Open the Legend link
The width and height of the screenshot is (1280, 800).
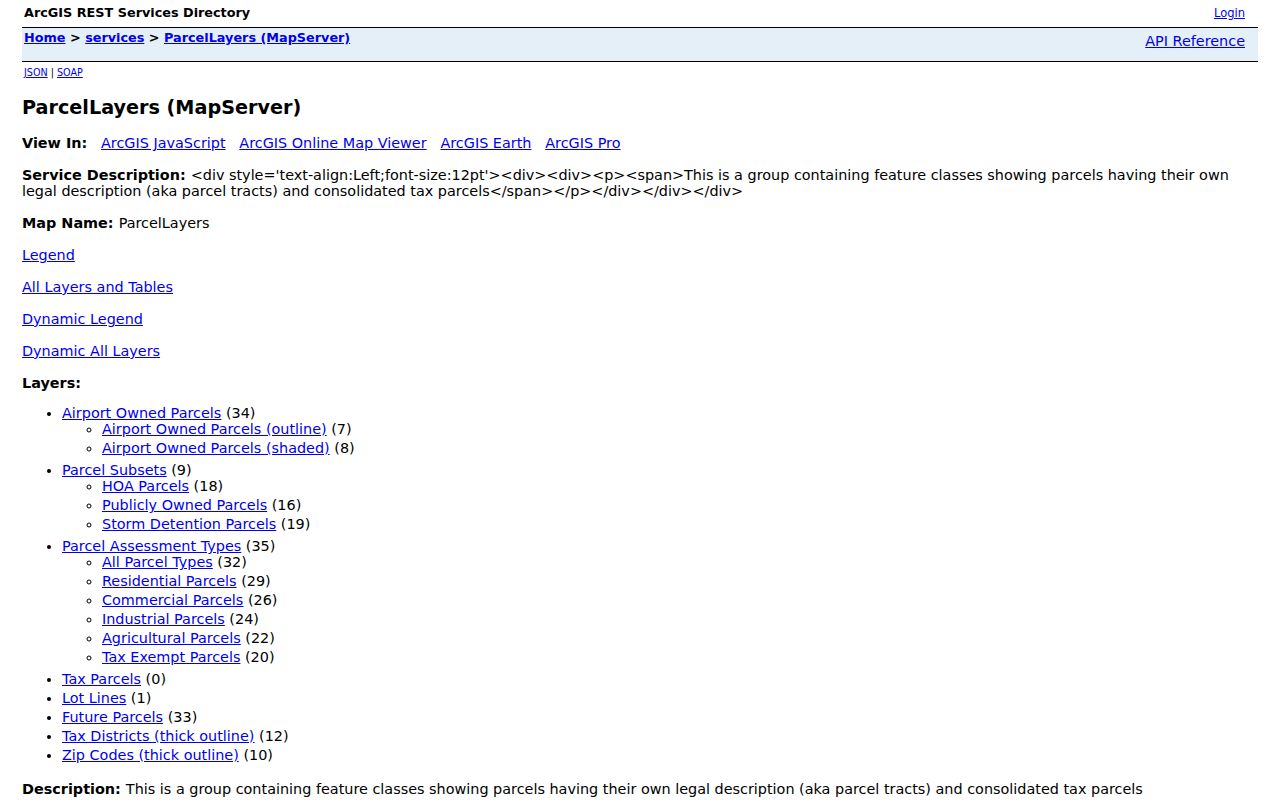(48, 255)
